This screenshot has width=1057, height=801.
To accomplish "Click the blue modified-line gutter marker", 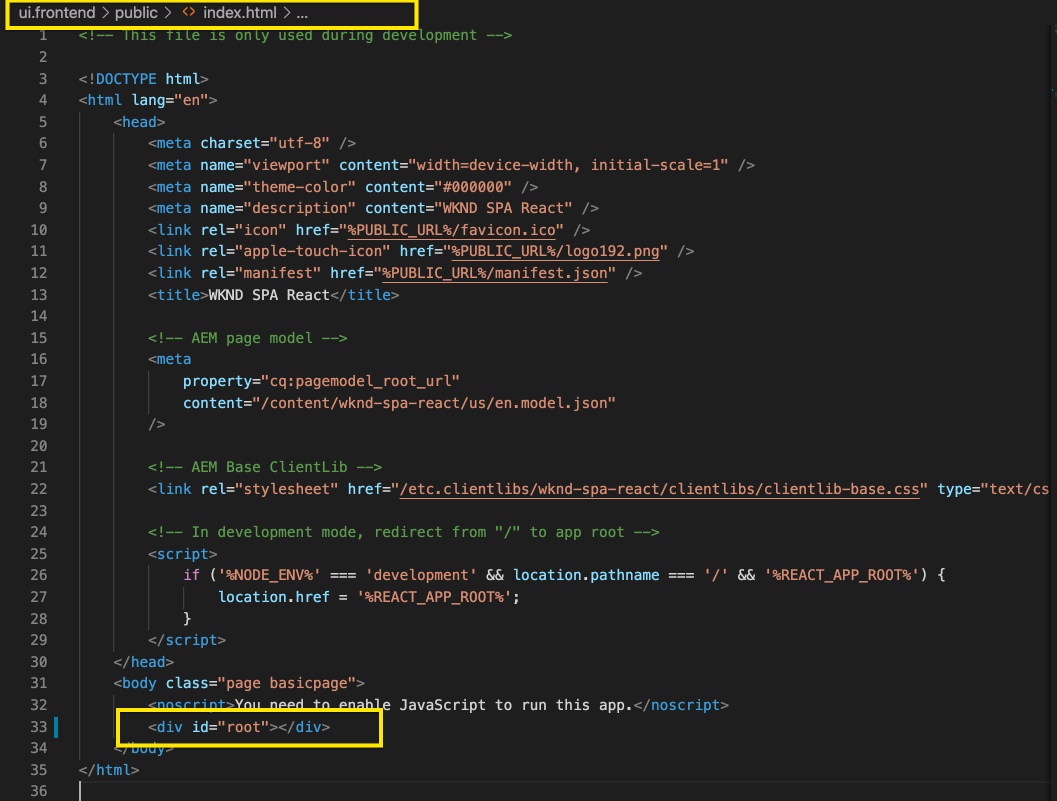I will [x=56, y=727].
